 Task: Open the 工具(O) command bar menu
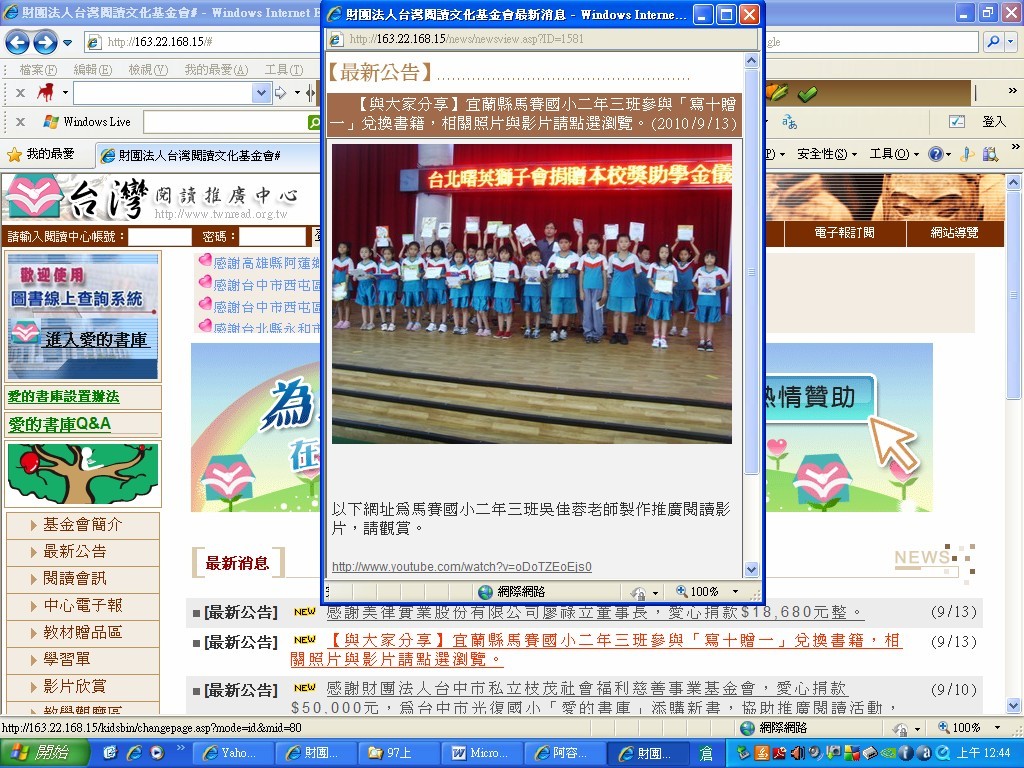[x=893, y=154]
